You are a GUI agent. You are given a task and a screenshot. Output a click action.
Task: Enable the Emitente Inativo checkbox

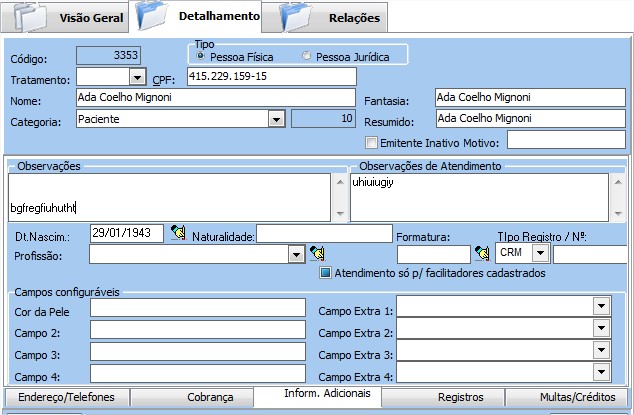pyautogui.click(x=372, y=142)
